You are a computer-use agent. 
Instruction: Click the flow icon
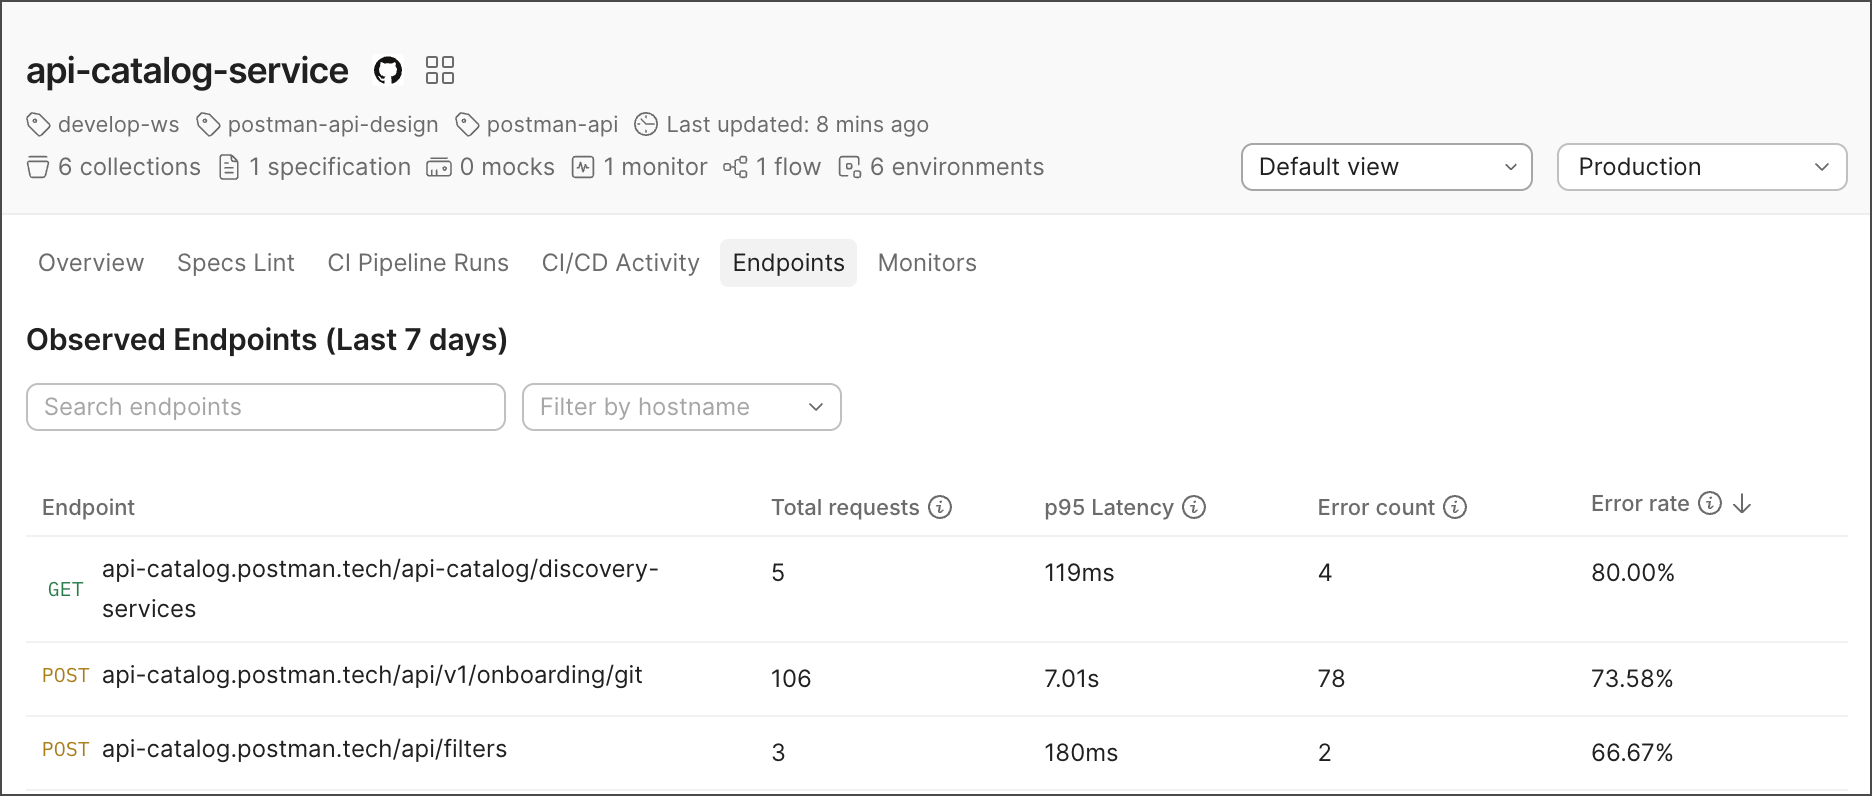[735, 167]
